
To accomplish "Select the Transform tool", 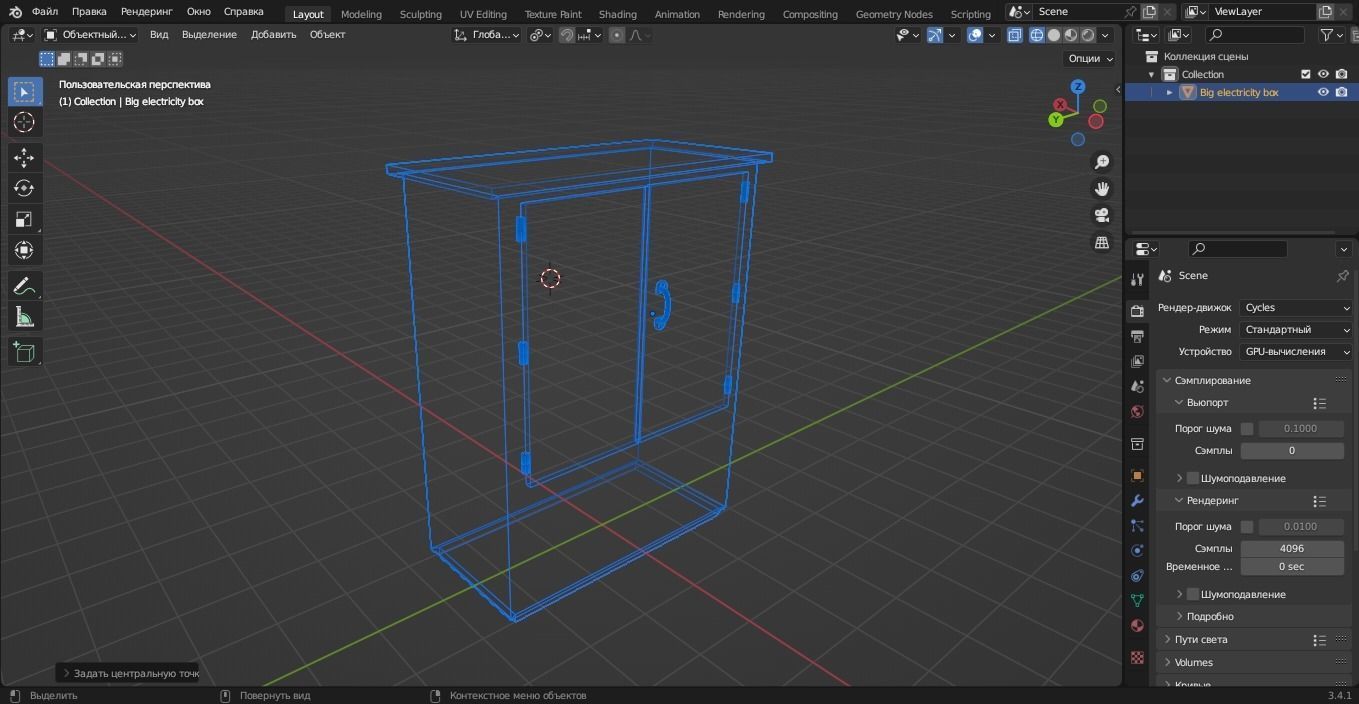I will pyautogui.click(x=25, y=250).
